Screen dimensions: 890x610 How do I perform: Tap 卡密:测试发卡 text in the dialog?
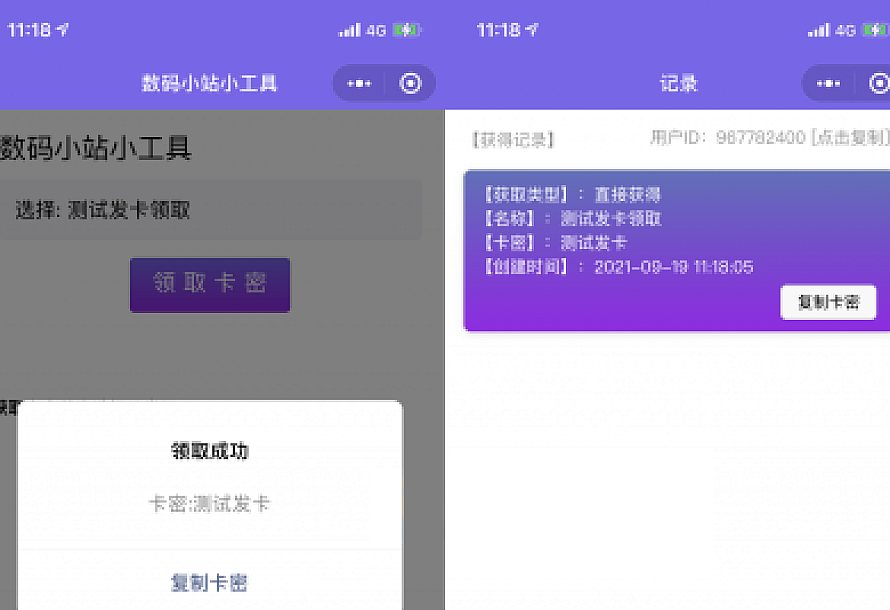click(210, 504)
